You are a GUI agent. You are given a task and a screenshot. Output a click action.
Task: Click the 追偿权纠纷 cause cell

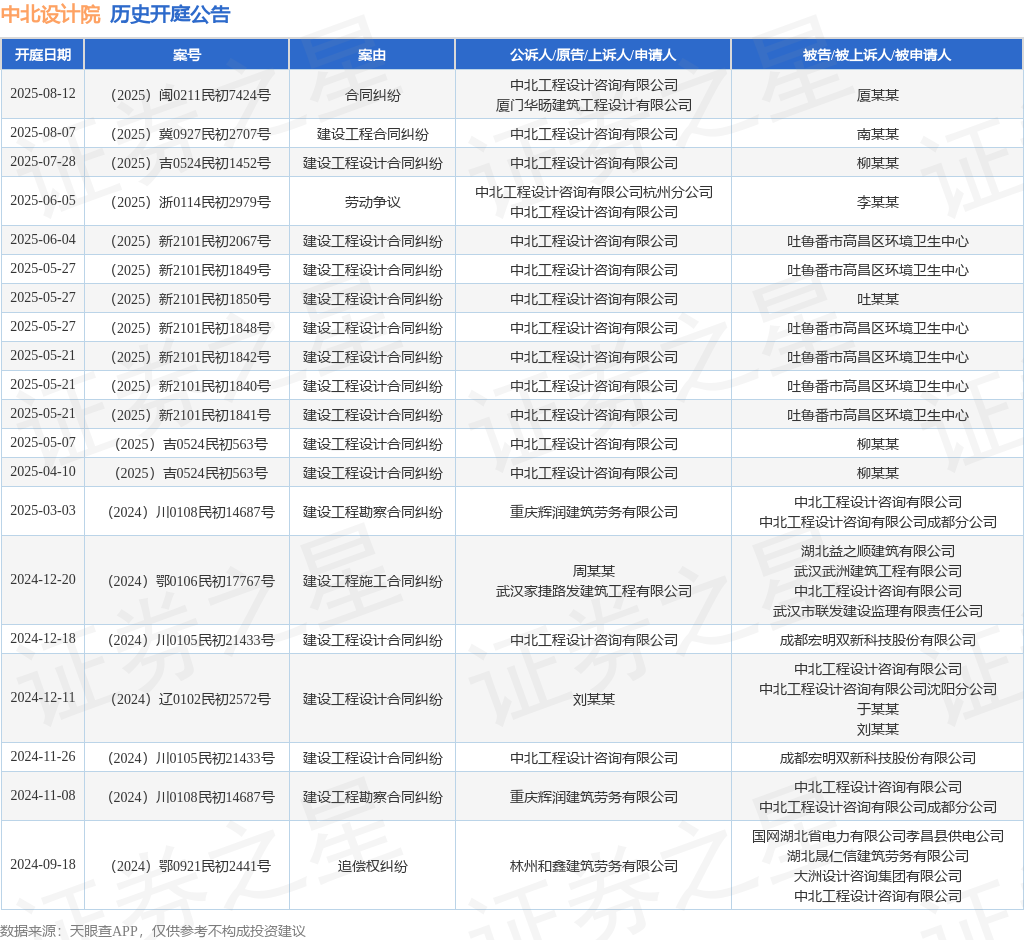pos(372,866)
